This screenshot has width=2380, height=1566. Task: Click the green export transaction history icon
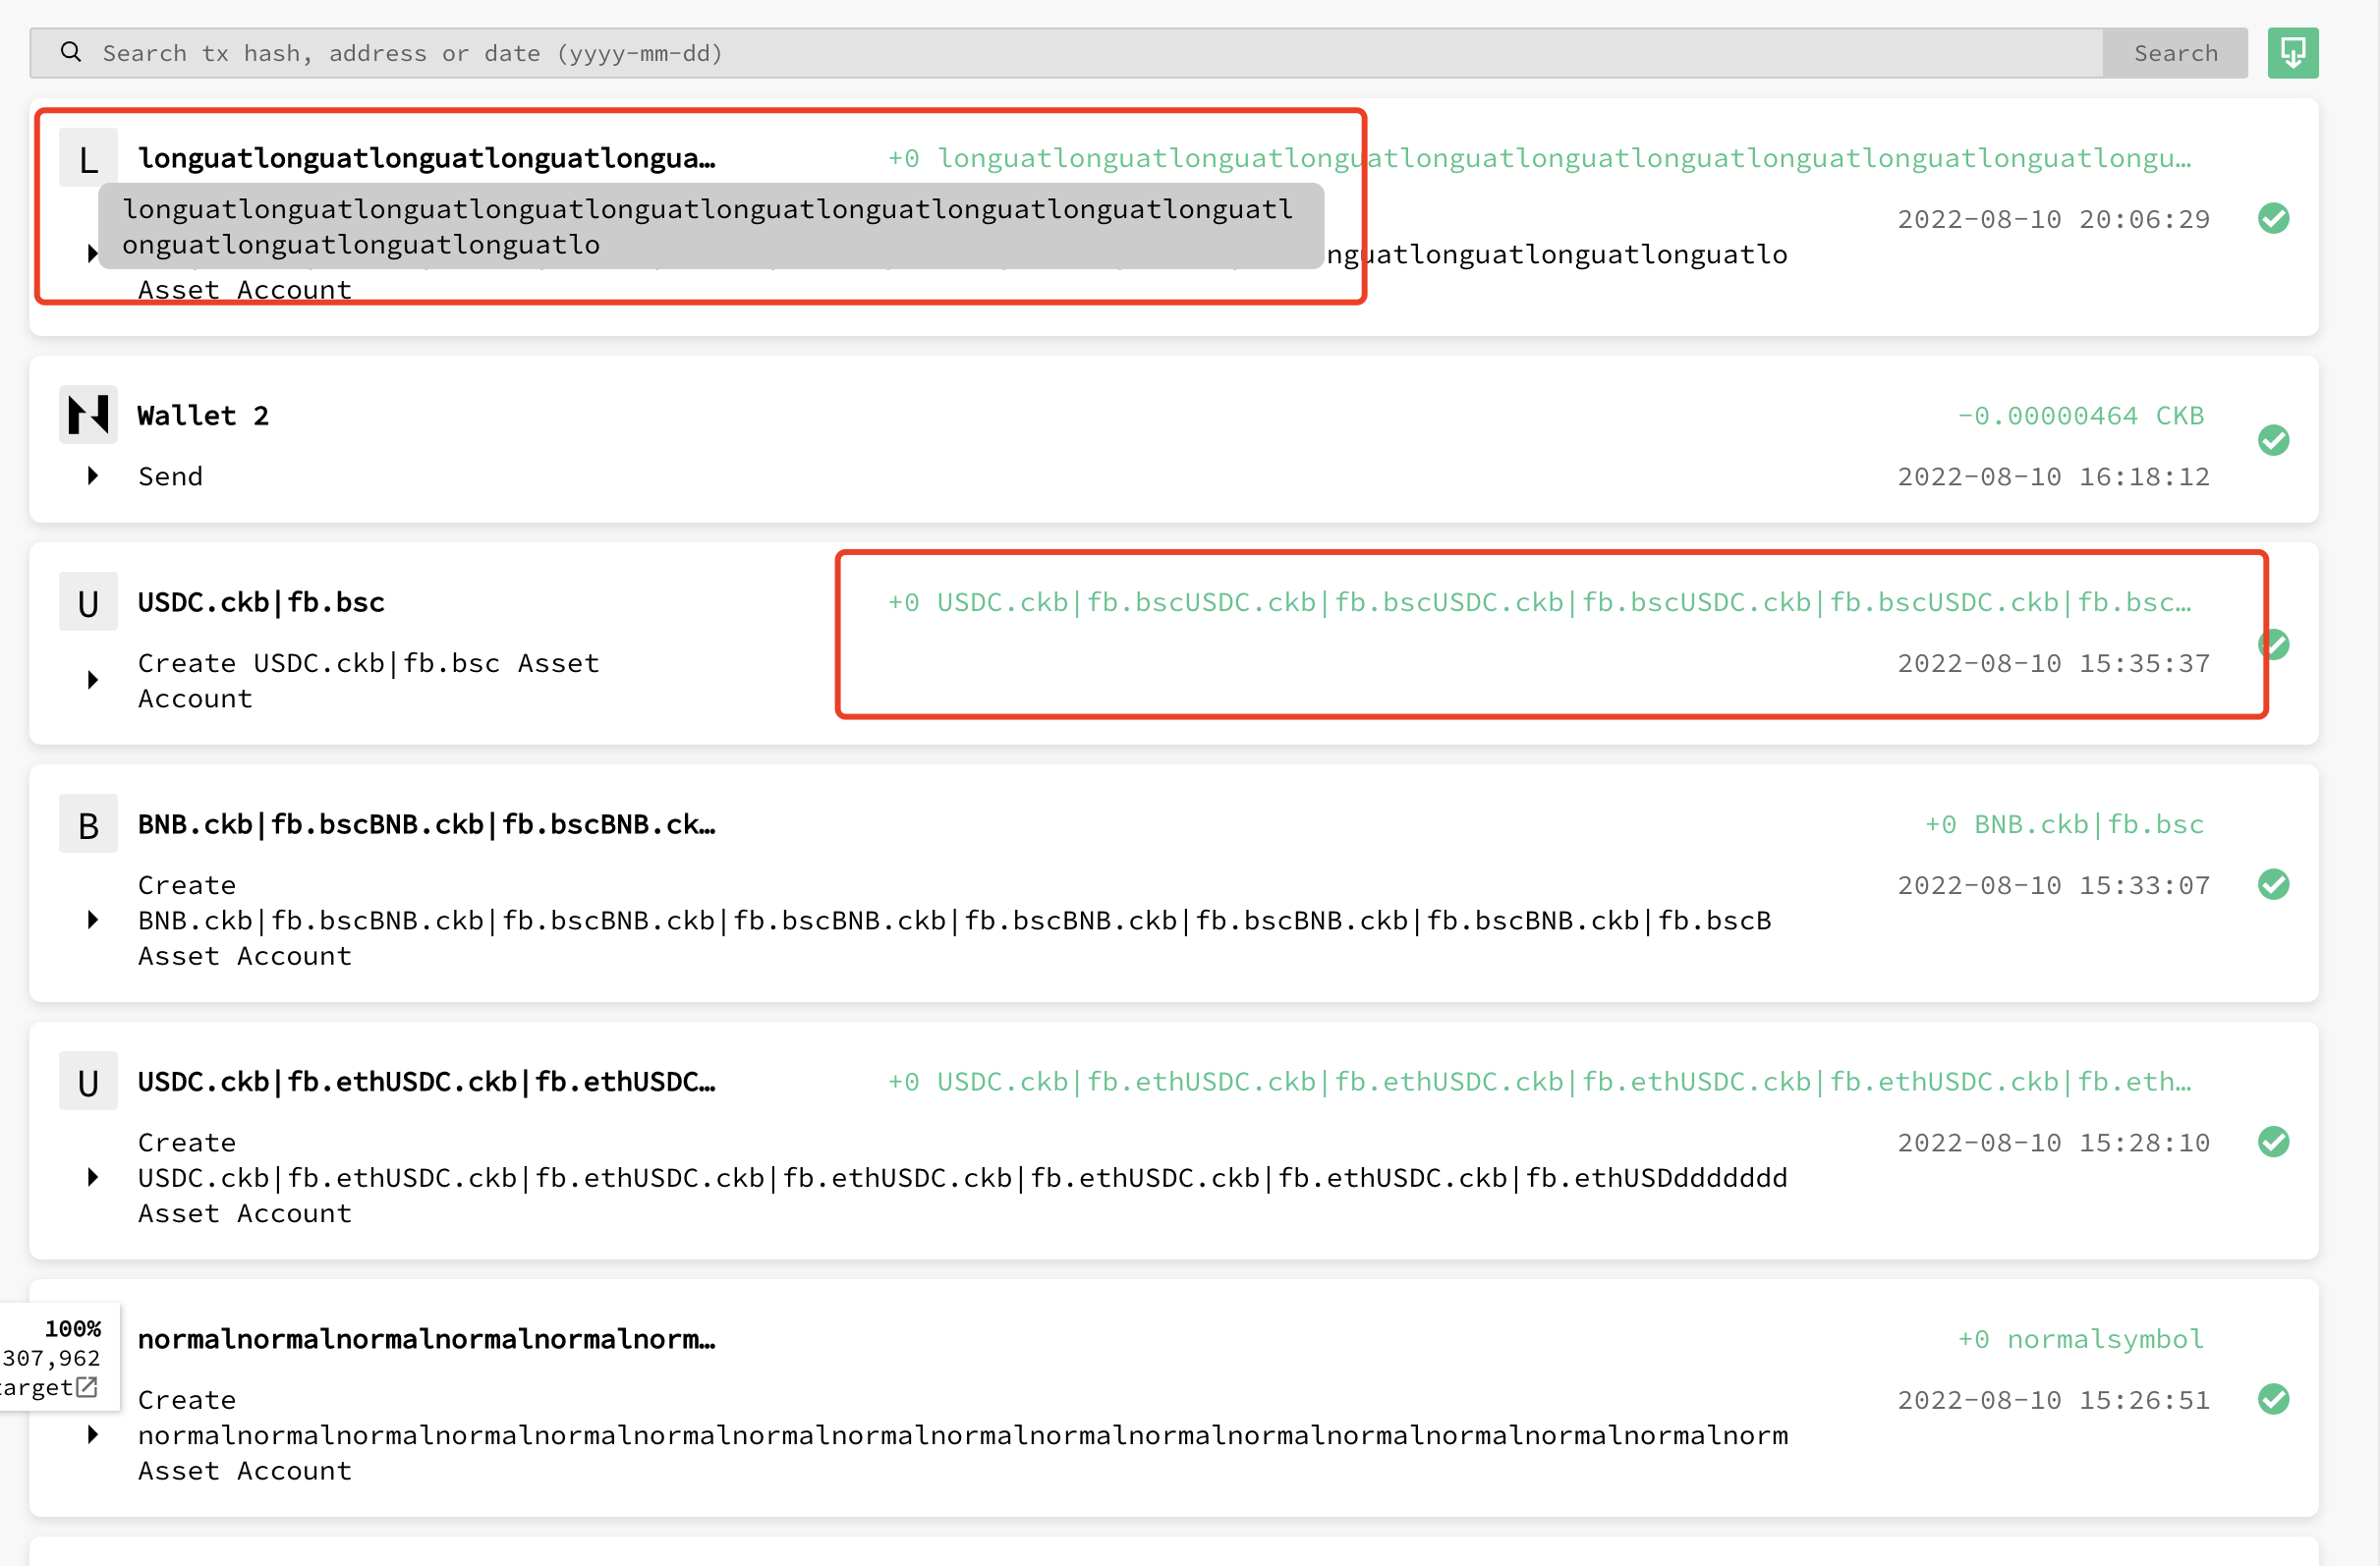pos(2292,53)
